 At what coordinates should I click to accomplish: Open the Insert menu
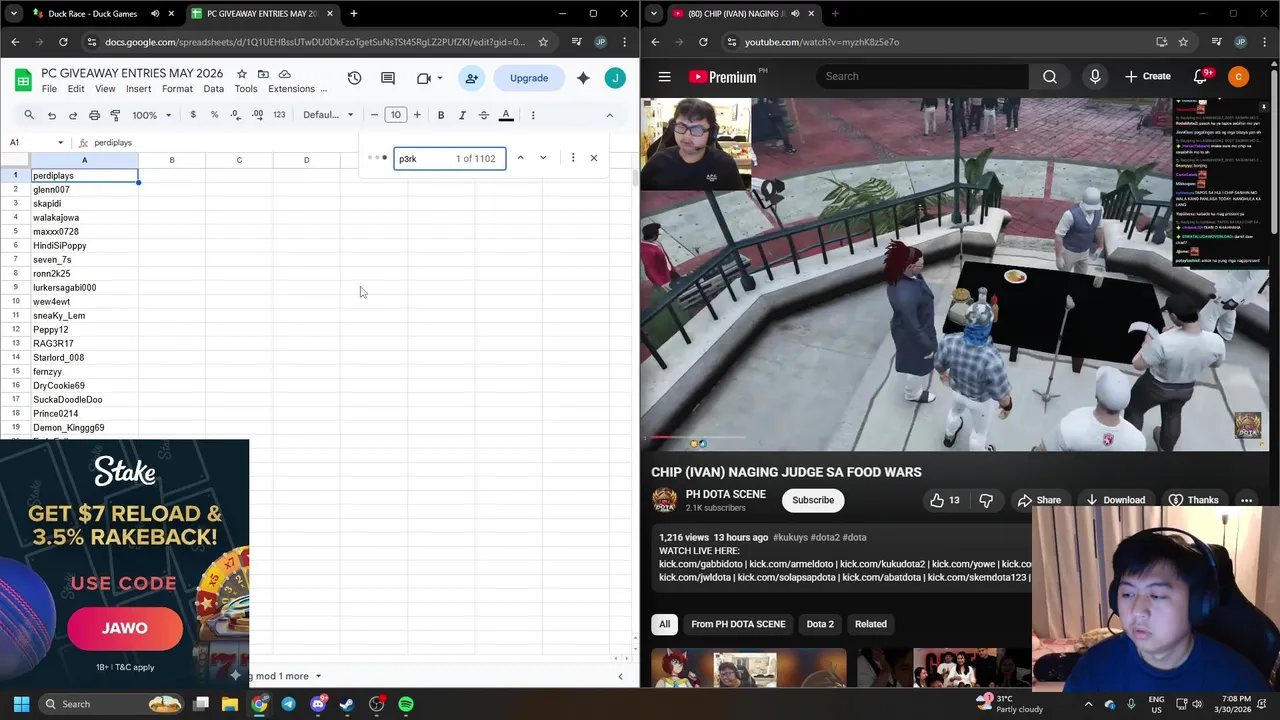pos(139,89)
